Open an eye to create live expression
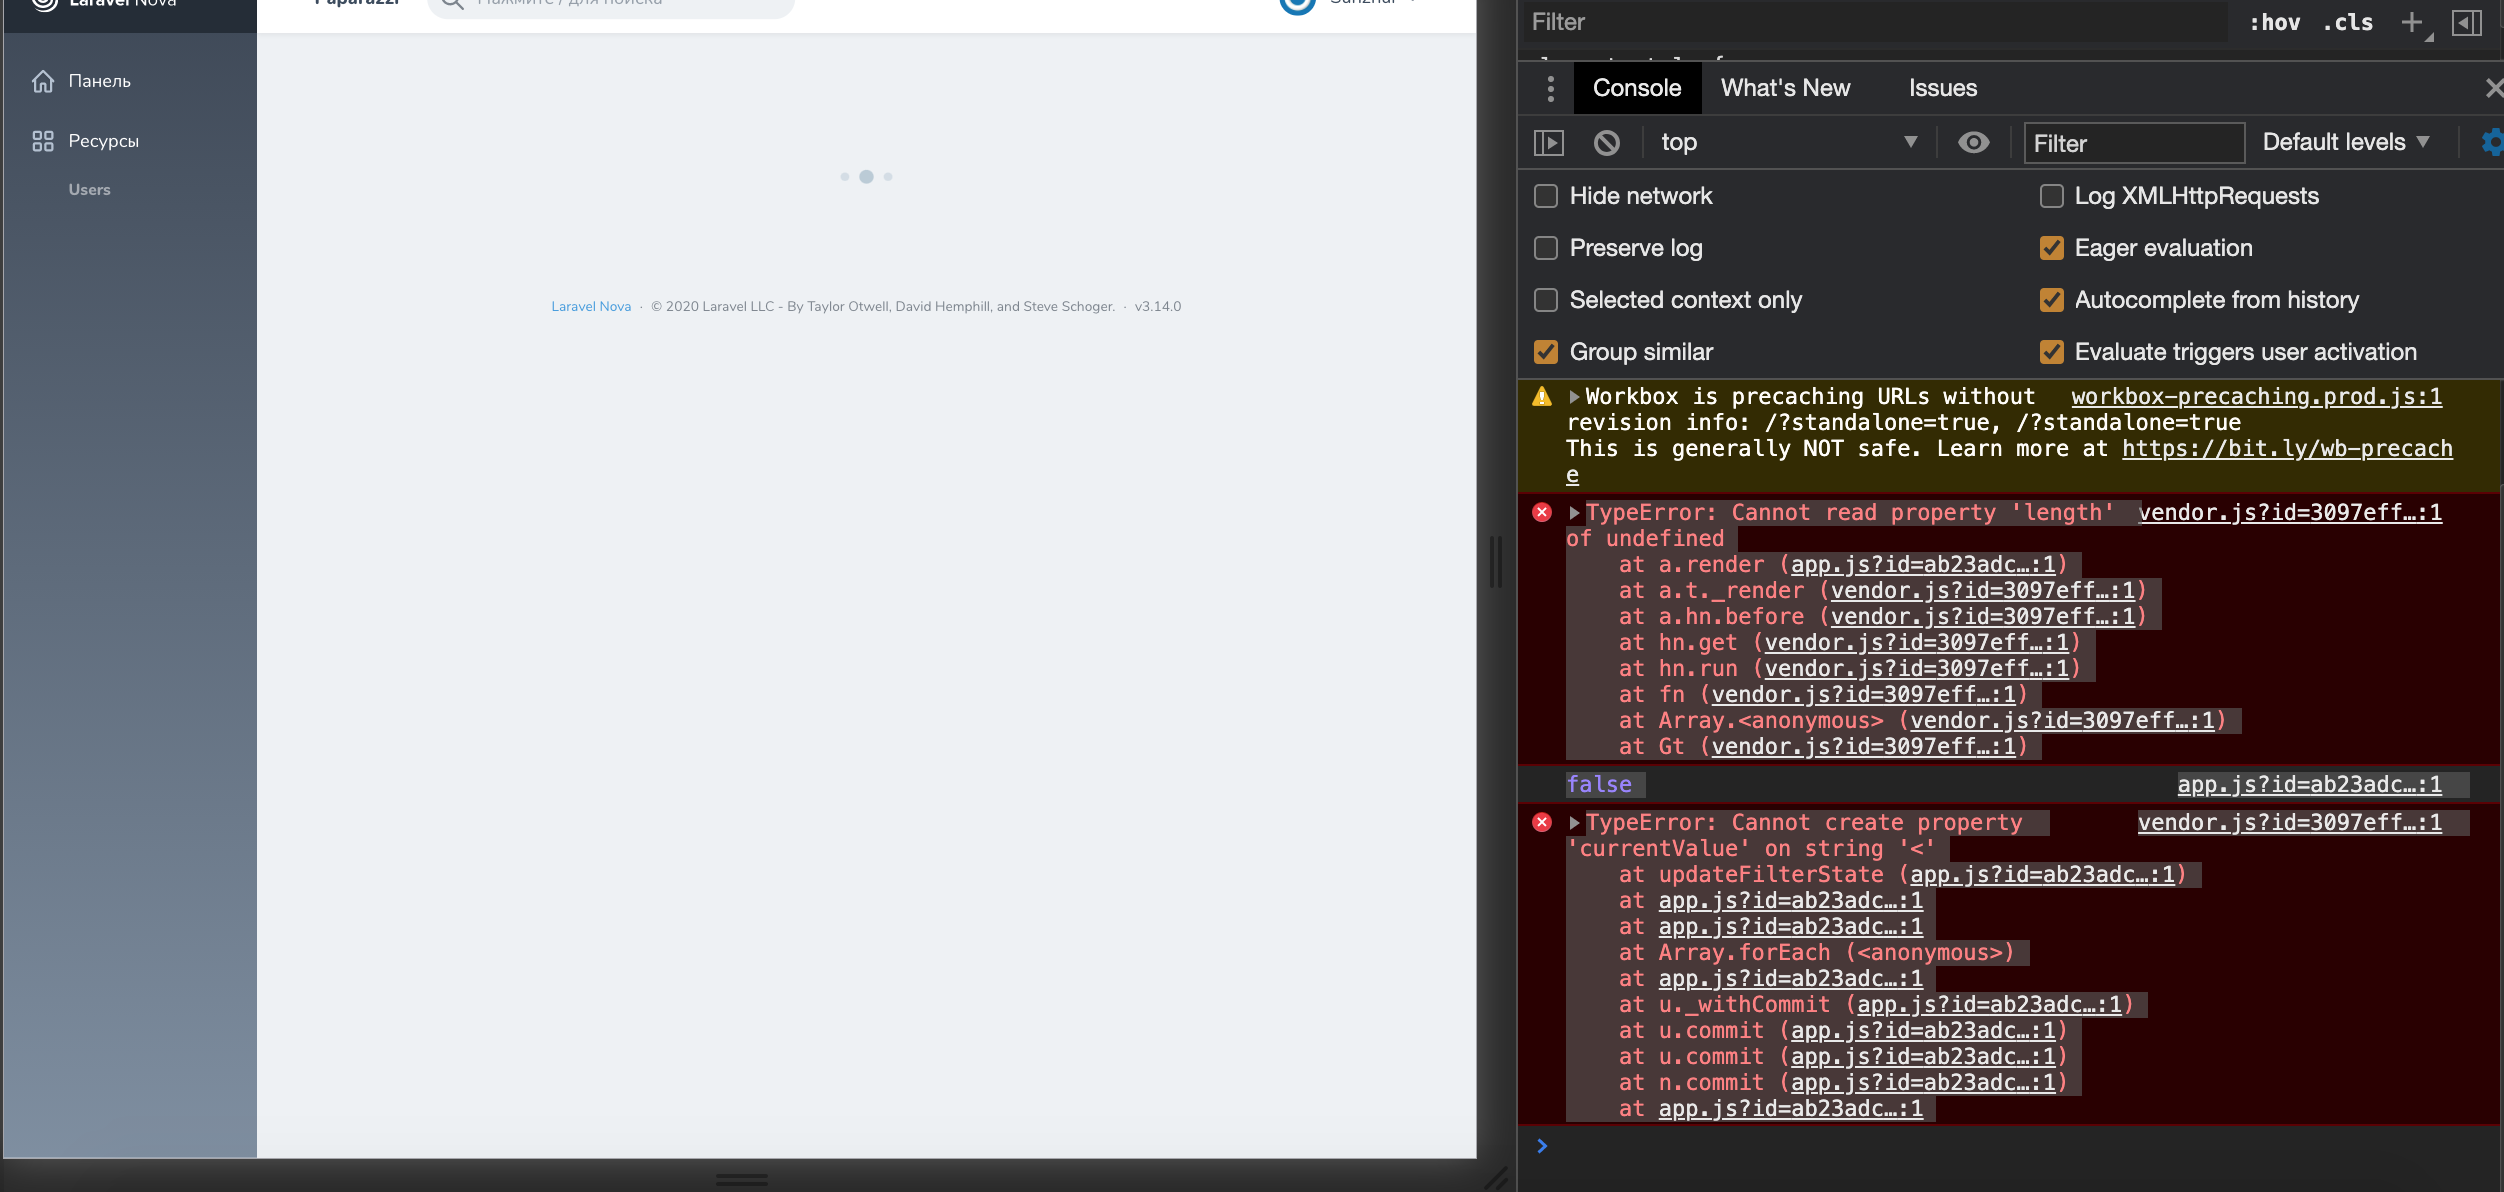The width and height of the screenshot is (2504, 1192). click(1974, 142)
